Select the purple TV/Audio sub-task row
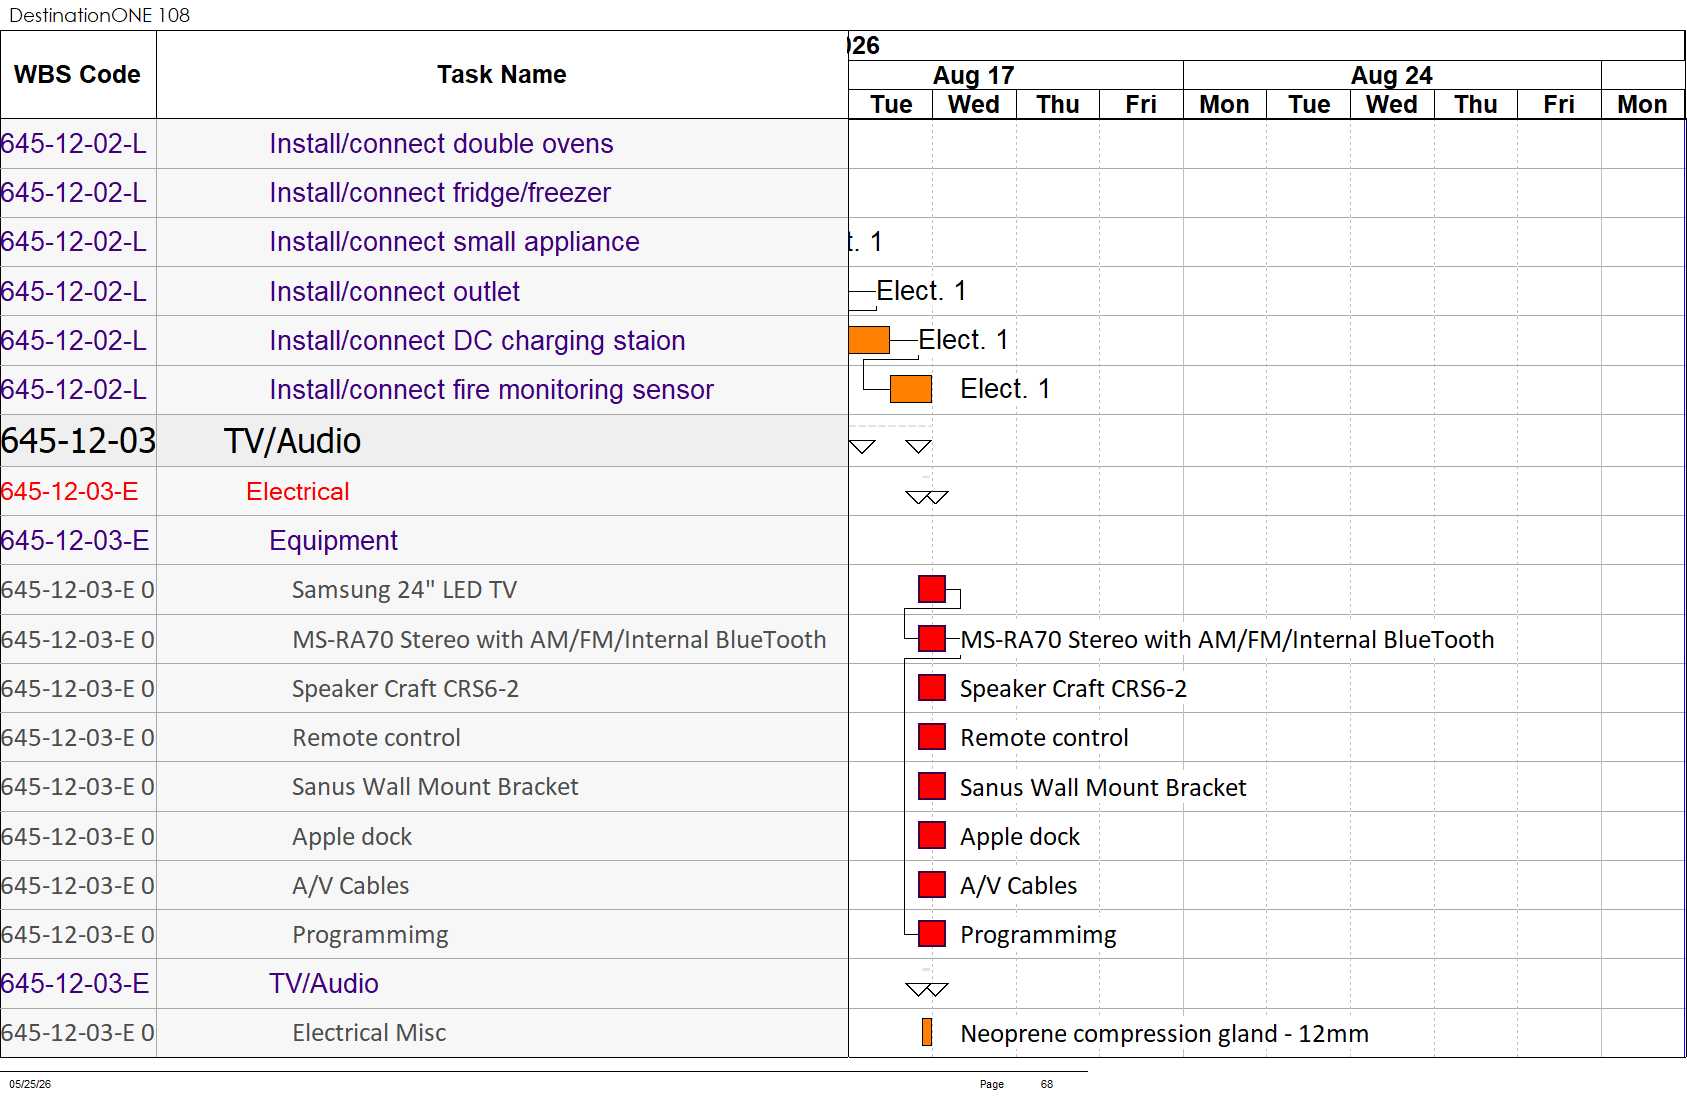The width and height of the screenshot is (1687, 1097). click(424, 983)
